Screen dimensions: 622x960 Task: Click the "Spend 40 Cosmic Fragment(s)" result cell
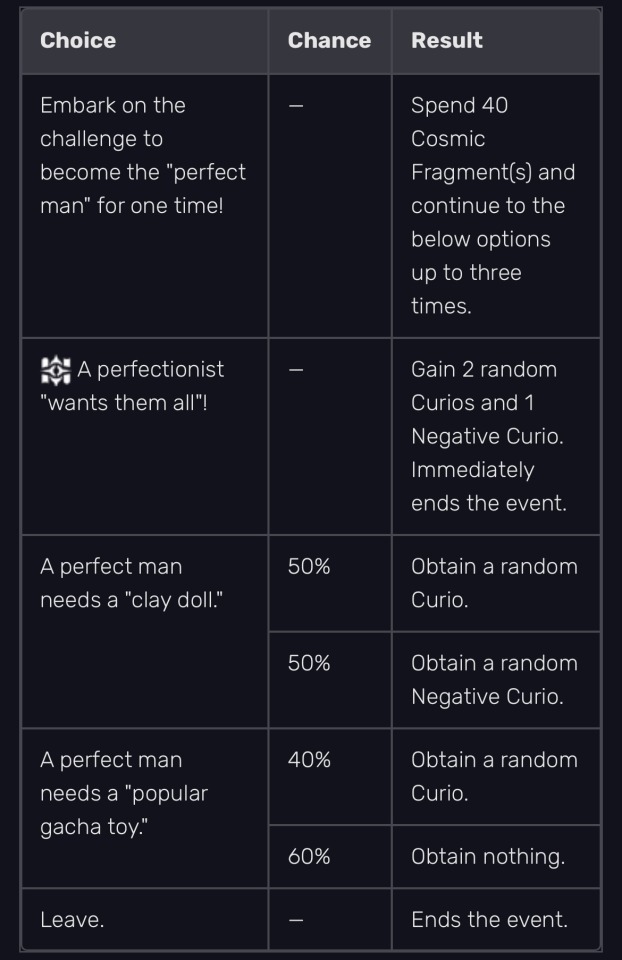tap(493, 205)
